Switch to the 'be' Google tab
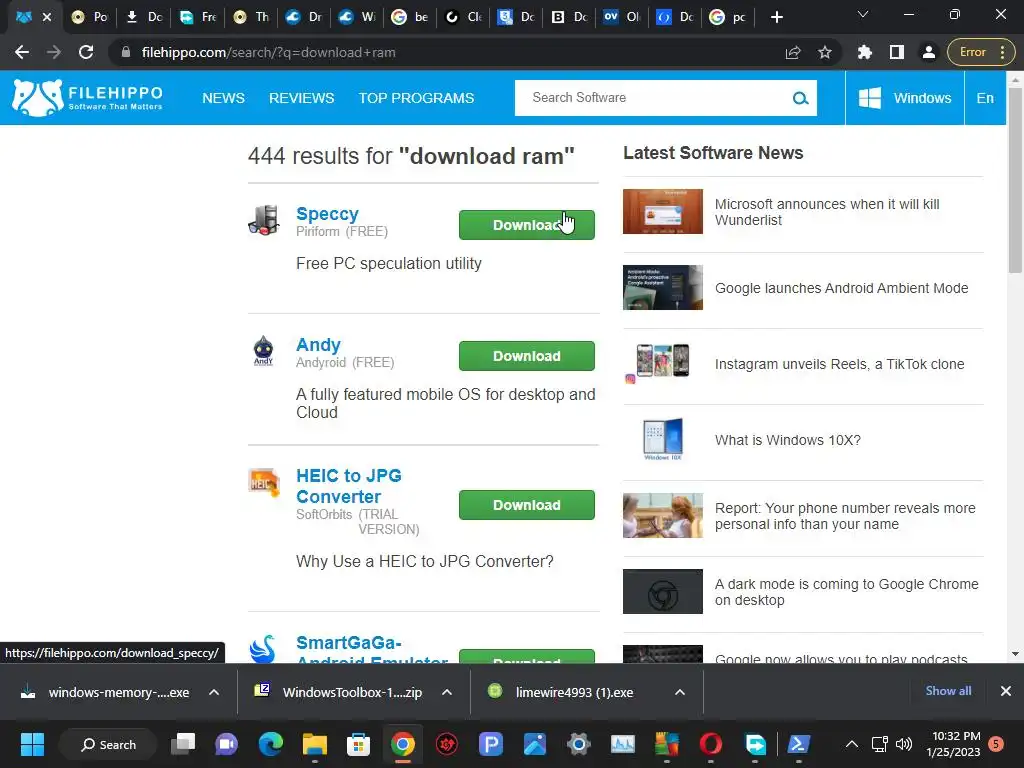Viewport: 1024px width, 768px height. coord(410,17)
